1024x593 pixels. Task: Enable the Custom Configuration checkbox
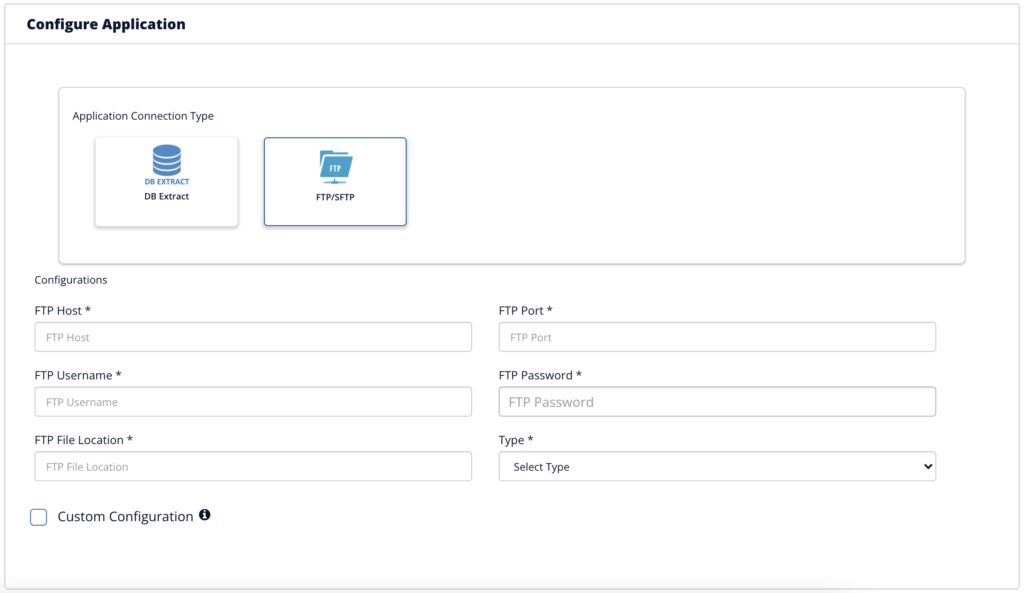(39, 517)
